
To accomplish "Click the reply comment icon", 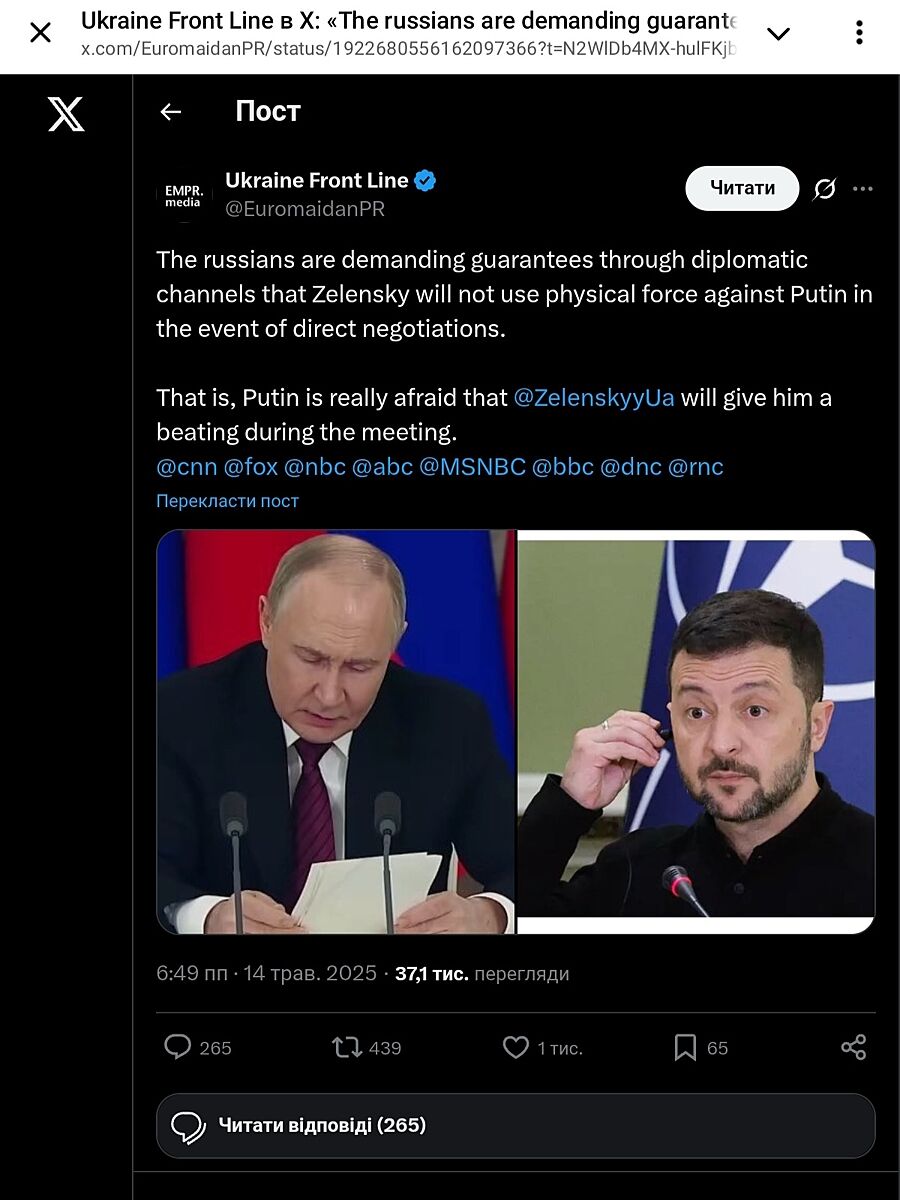I will (x=178, y=1047).
